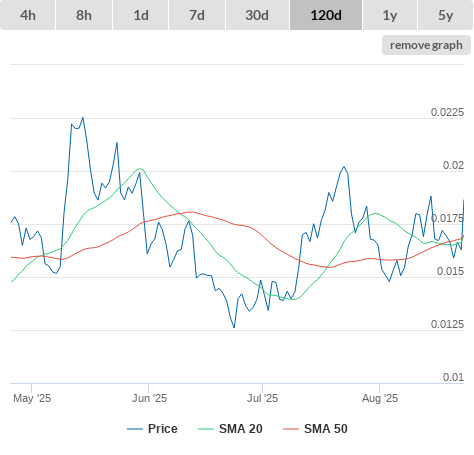This screenshot has height=455, width=474.
Task: Open the 5y time range
Action: pos(445,15)
